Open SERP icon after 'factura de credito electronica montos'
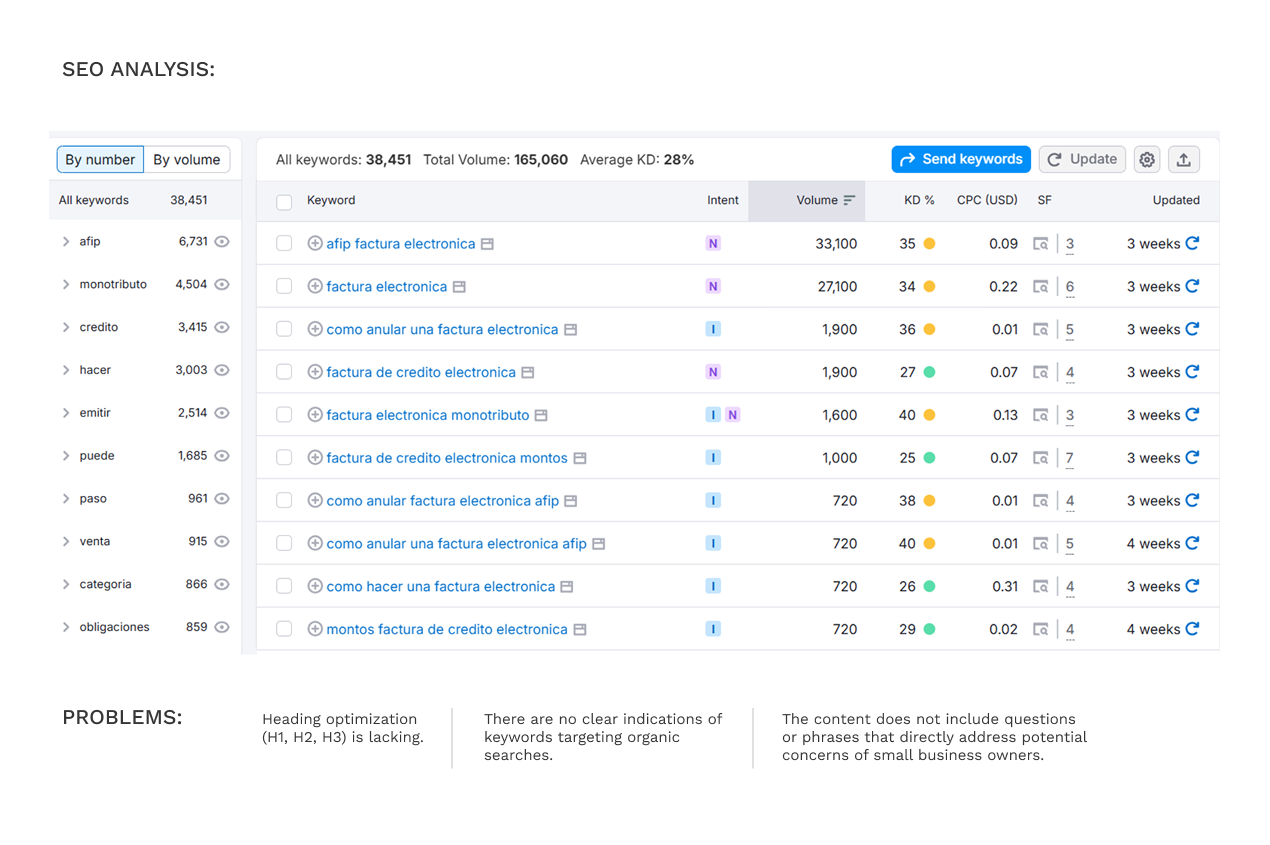The image size is (1270, 845). (579, 458)
